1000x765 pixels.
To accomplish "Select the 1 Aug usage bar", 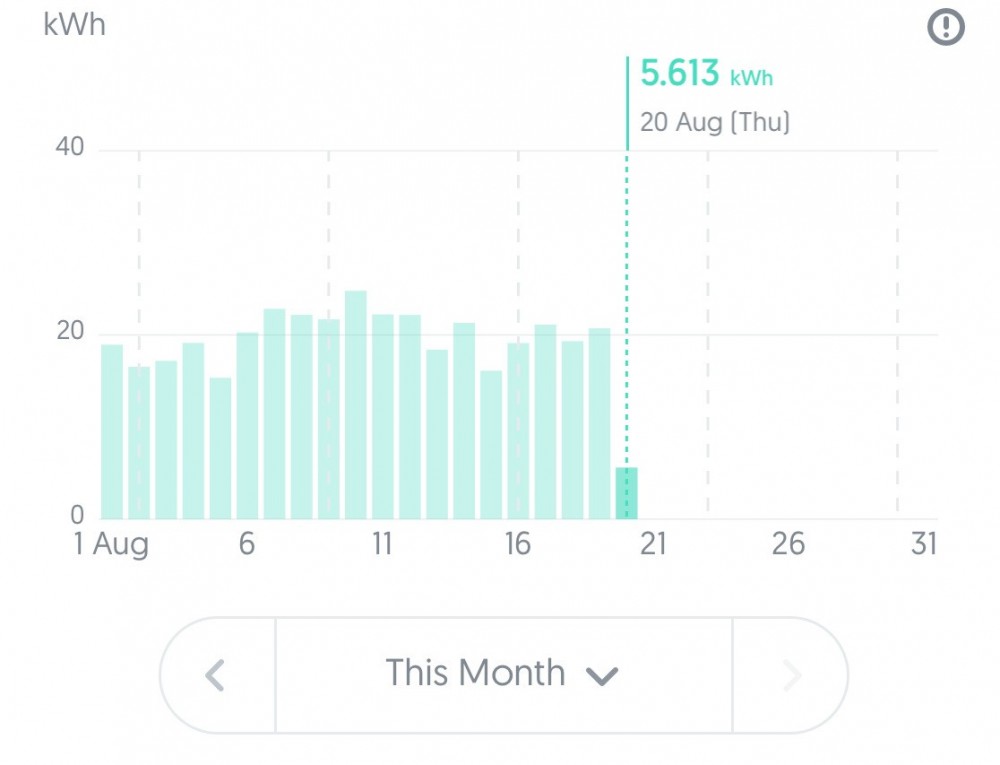I will [112, 432].
